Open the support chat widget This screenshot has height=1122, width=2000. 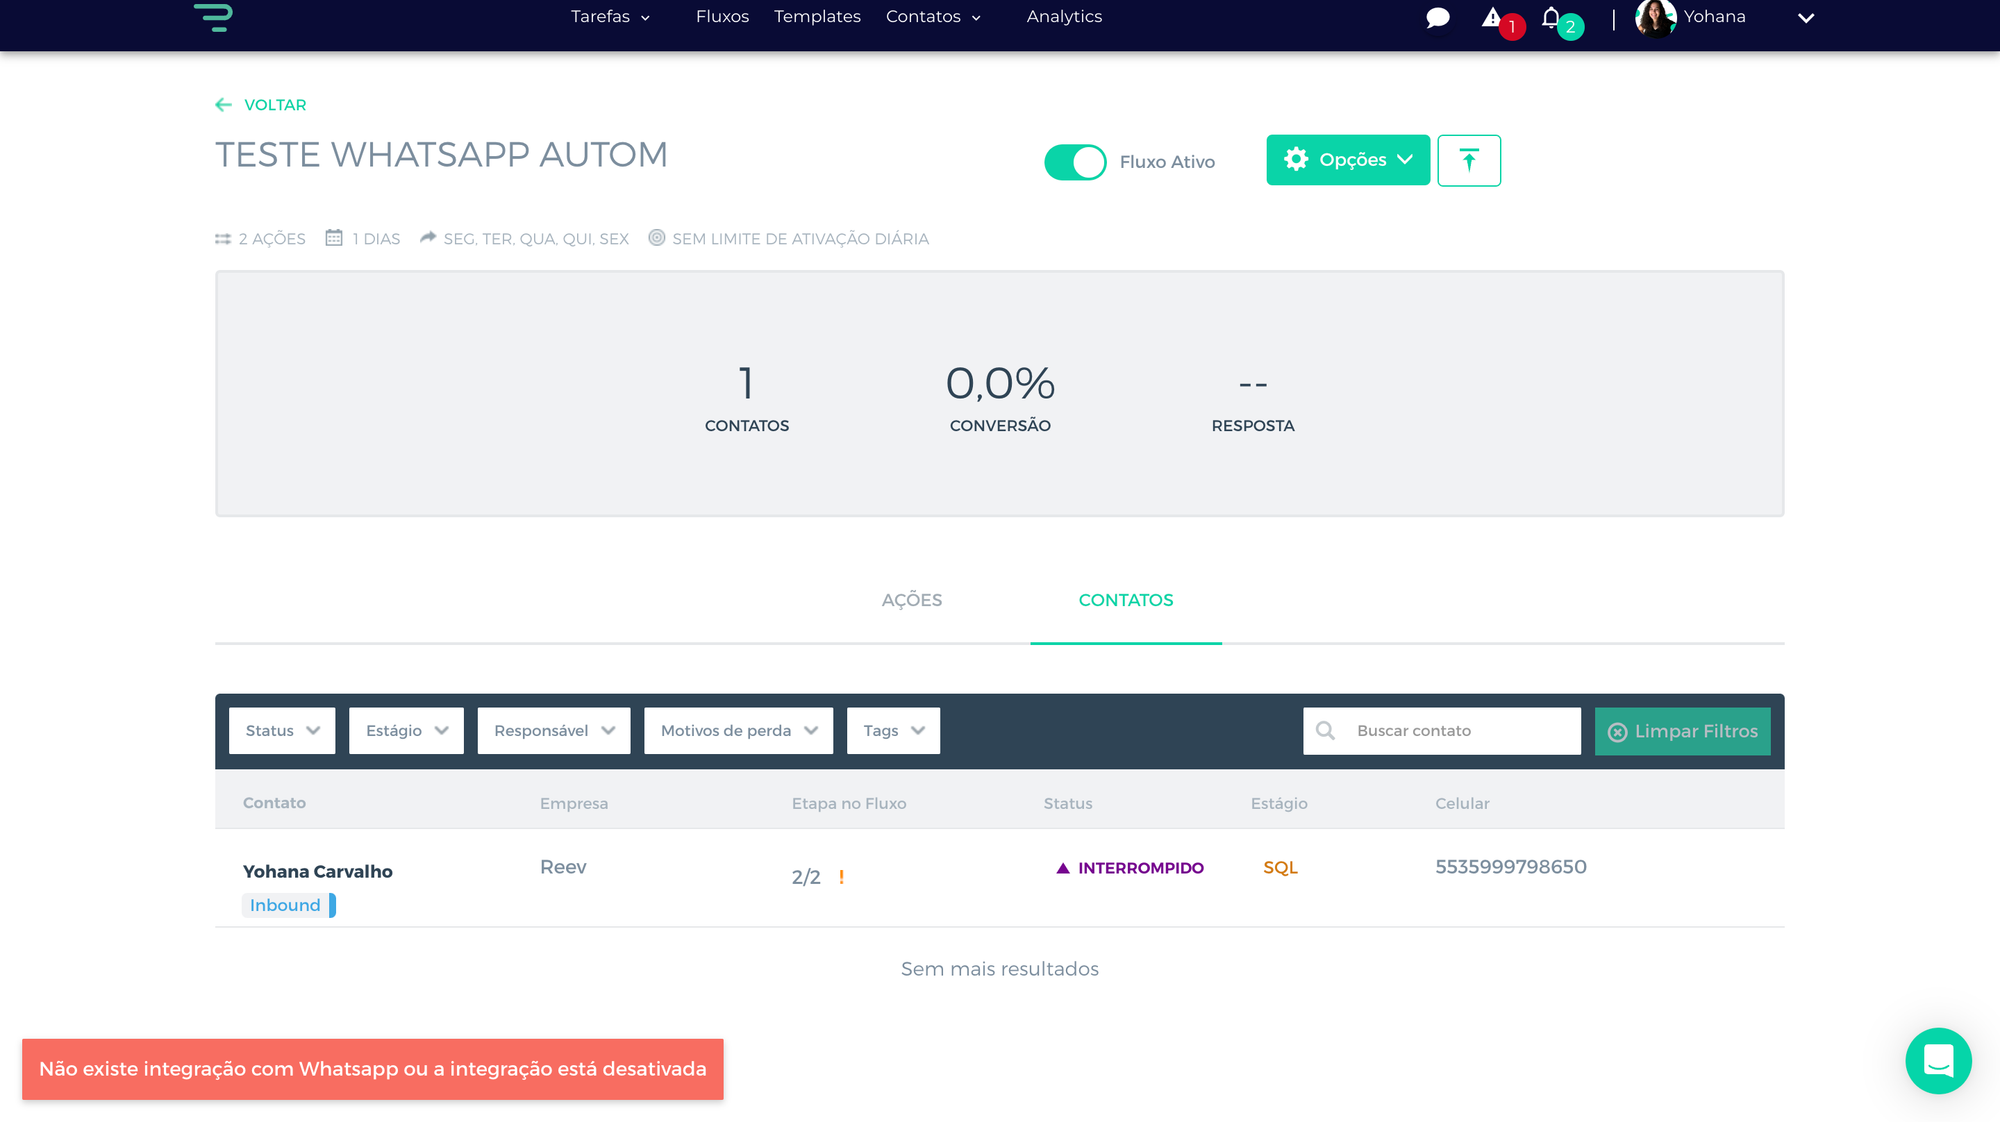pos(1937,1060)
